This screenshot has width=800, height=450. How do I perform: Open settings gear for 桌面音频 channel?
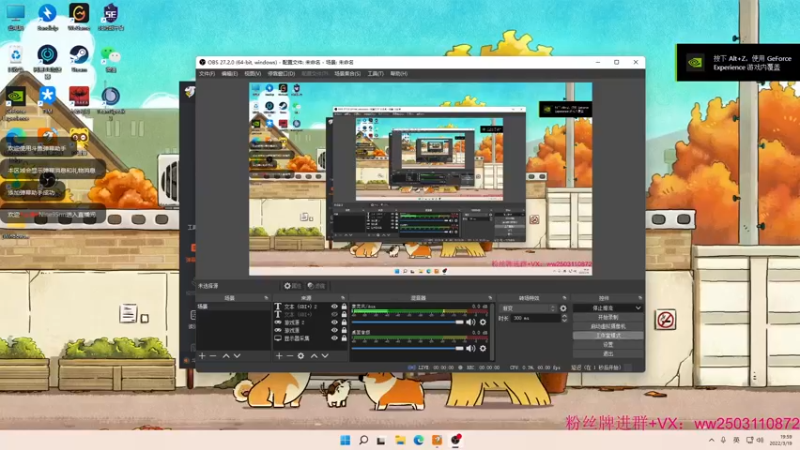point(483,348)
